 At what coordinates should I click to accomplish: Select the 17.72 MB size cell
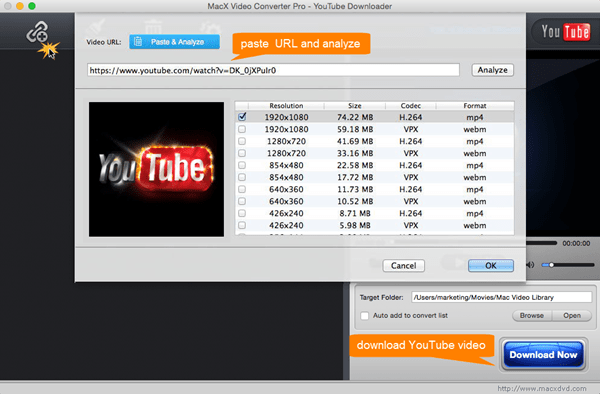click(355, 177)
